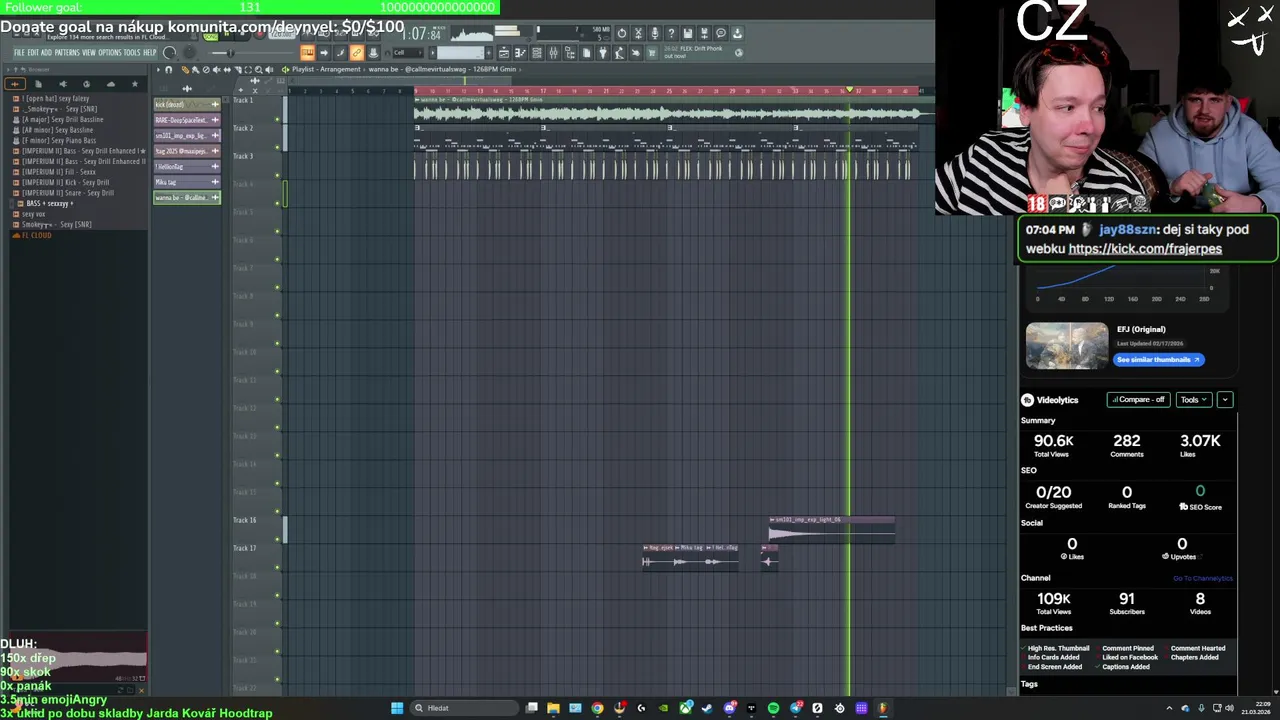1280x720 pixels.
Task: Select the playlist paint brush tool
Action: [x=196, y=69]
